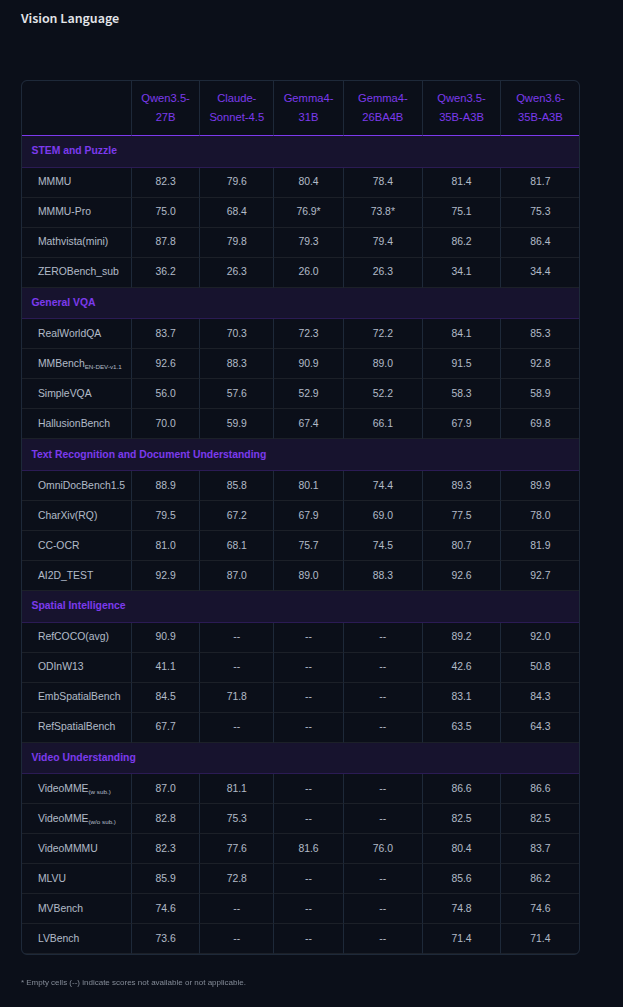
Task: Click the 74.8 score in MVBench row
Action: coord(461,909)
